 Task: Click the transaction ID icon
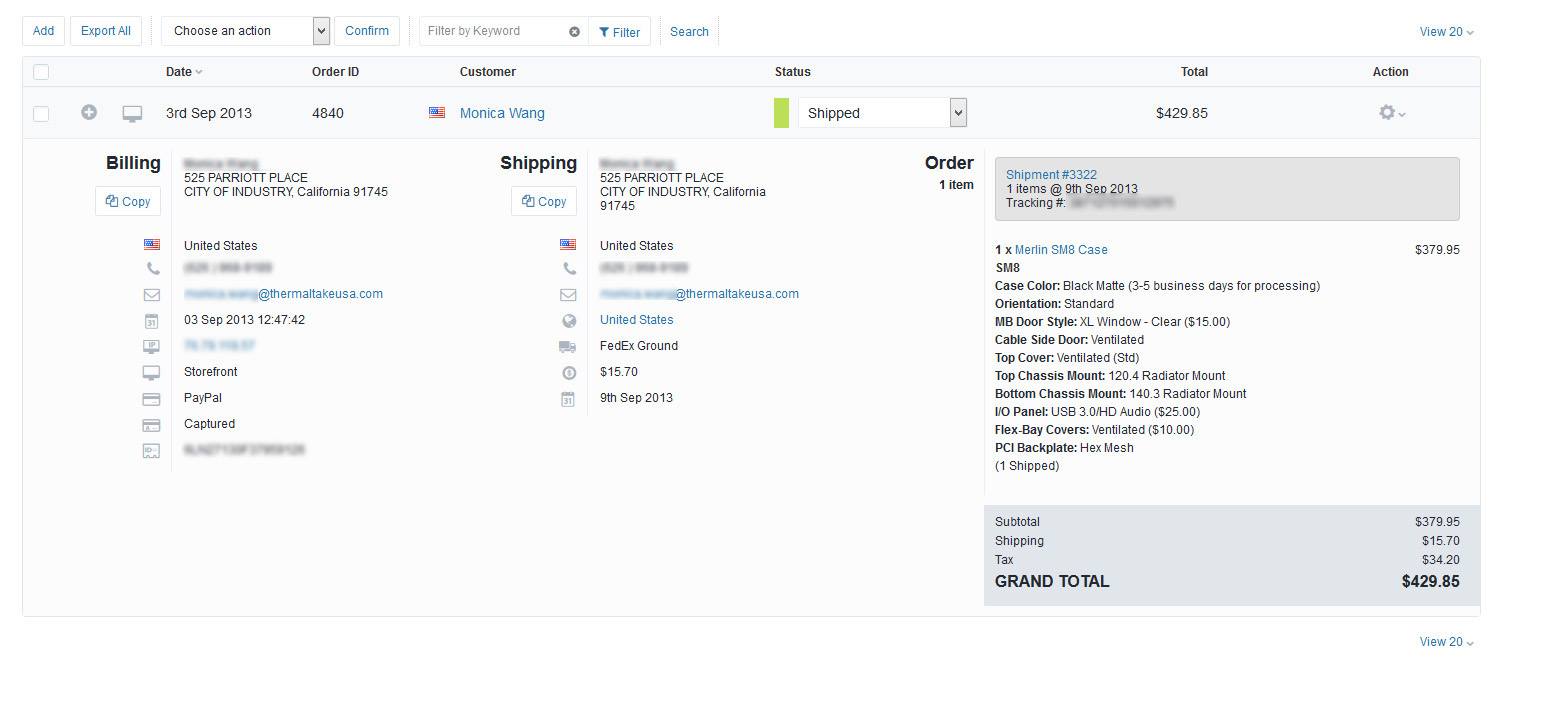coord(151,451)
